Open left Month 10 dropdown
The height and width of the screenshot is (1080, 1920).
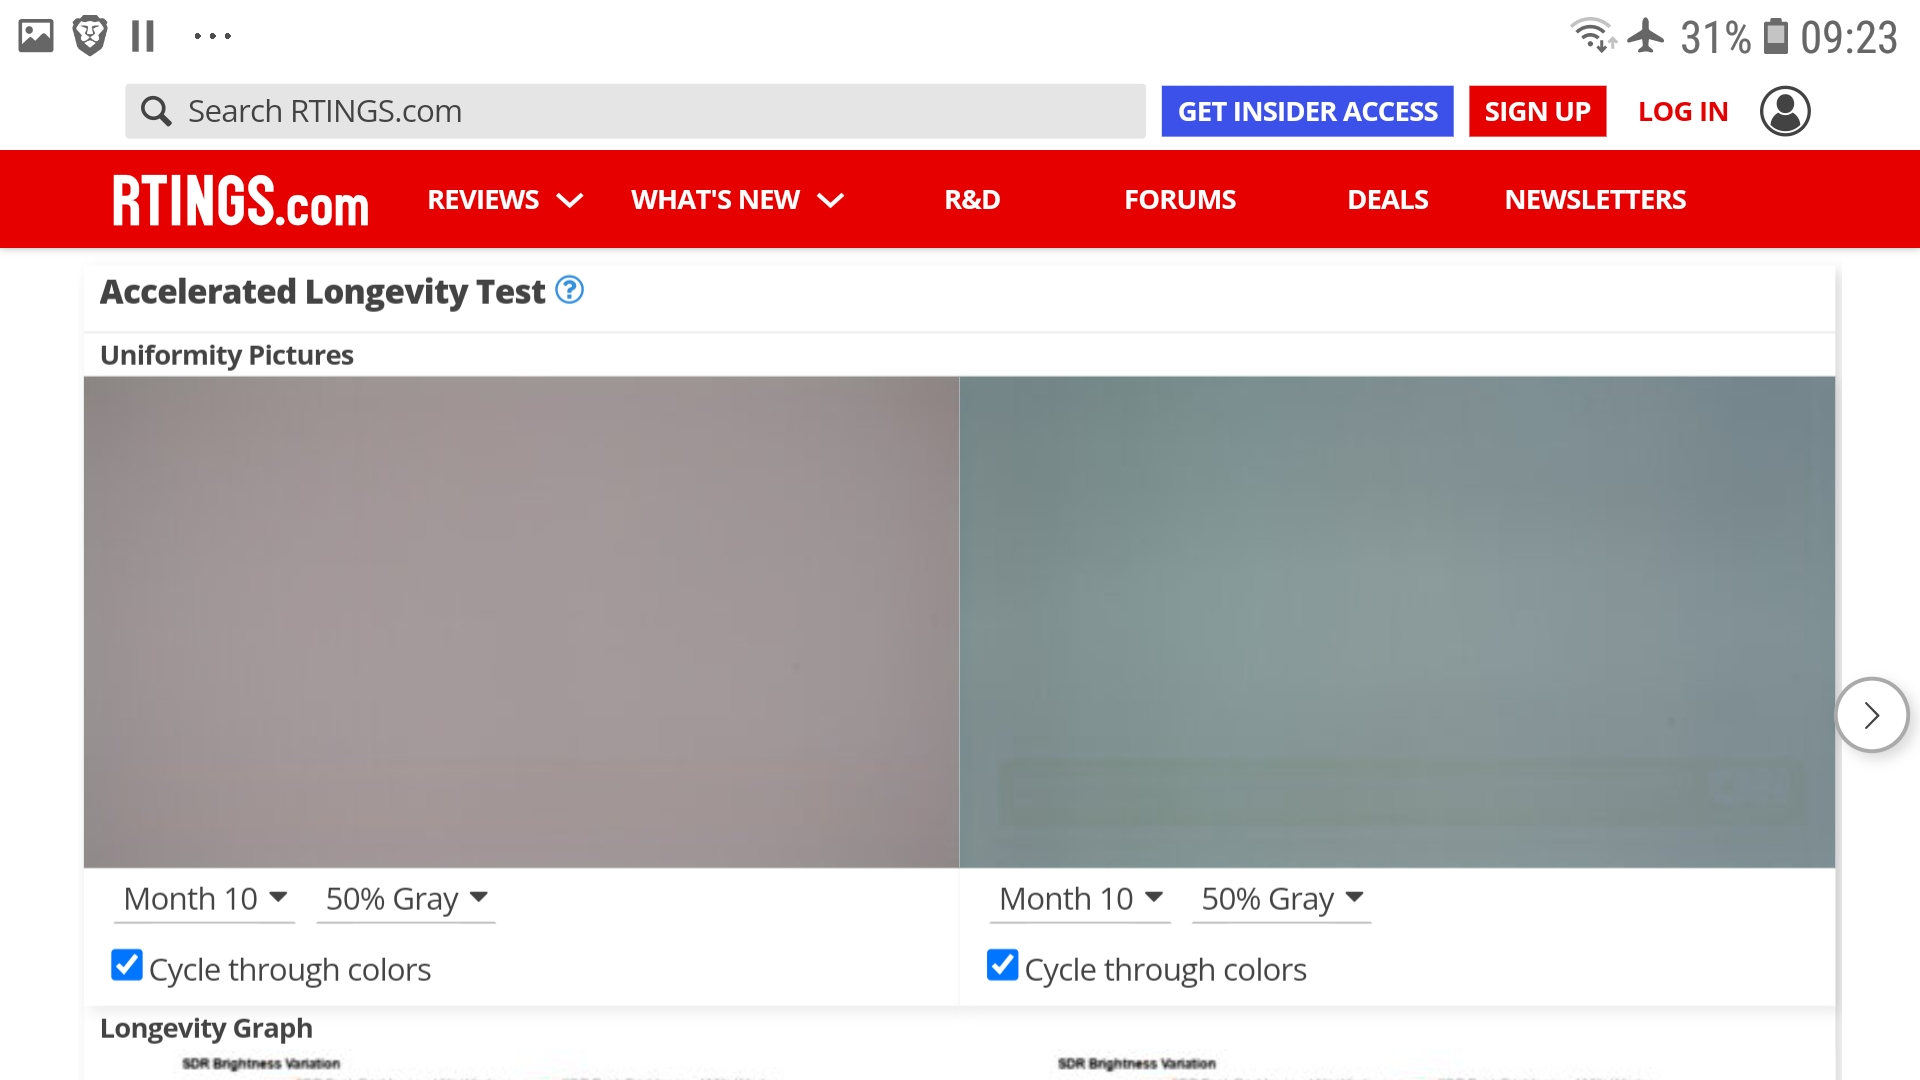pos(205,899)
